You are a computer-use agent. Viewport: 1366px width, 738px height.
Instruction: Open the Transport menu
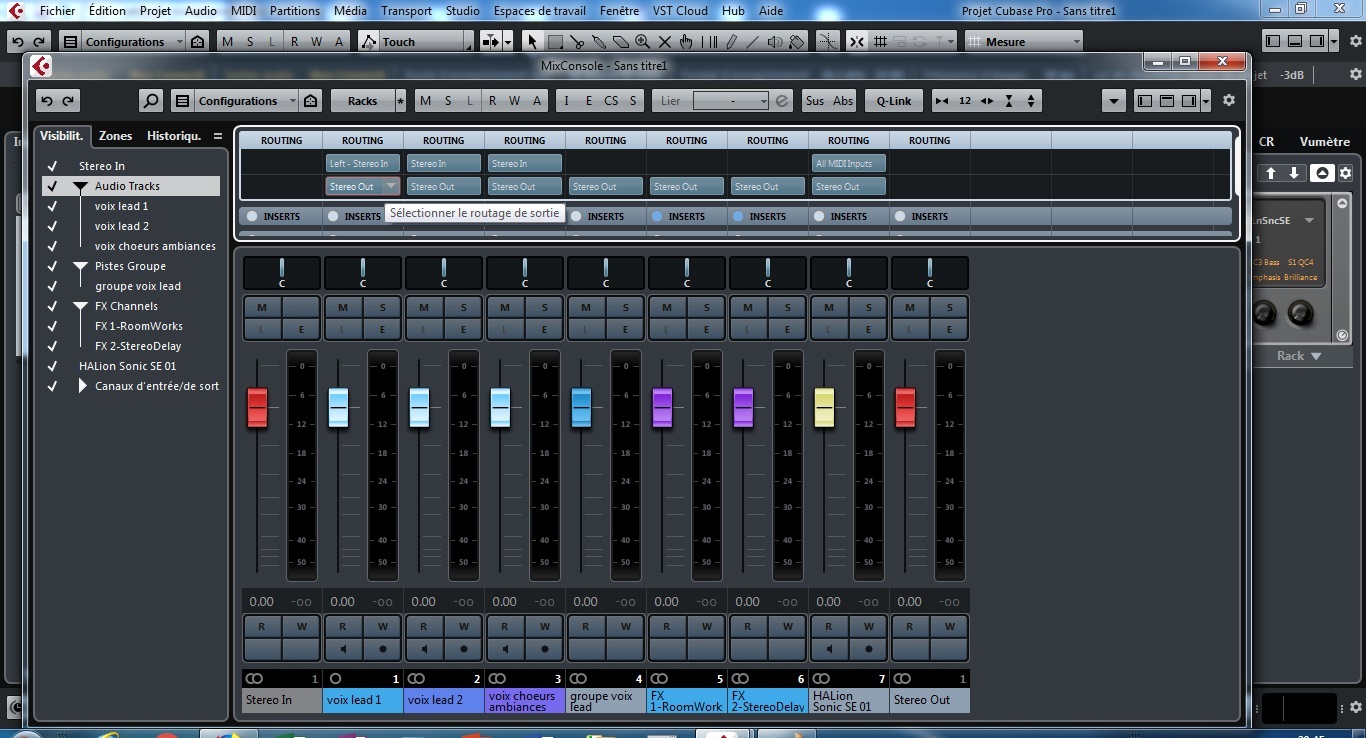point(406,11)
